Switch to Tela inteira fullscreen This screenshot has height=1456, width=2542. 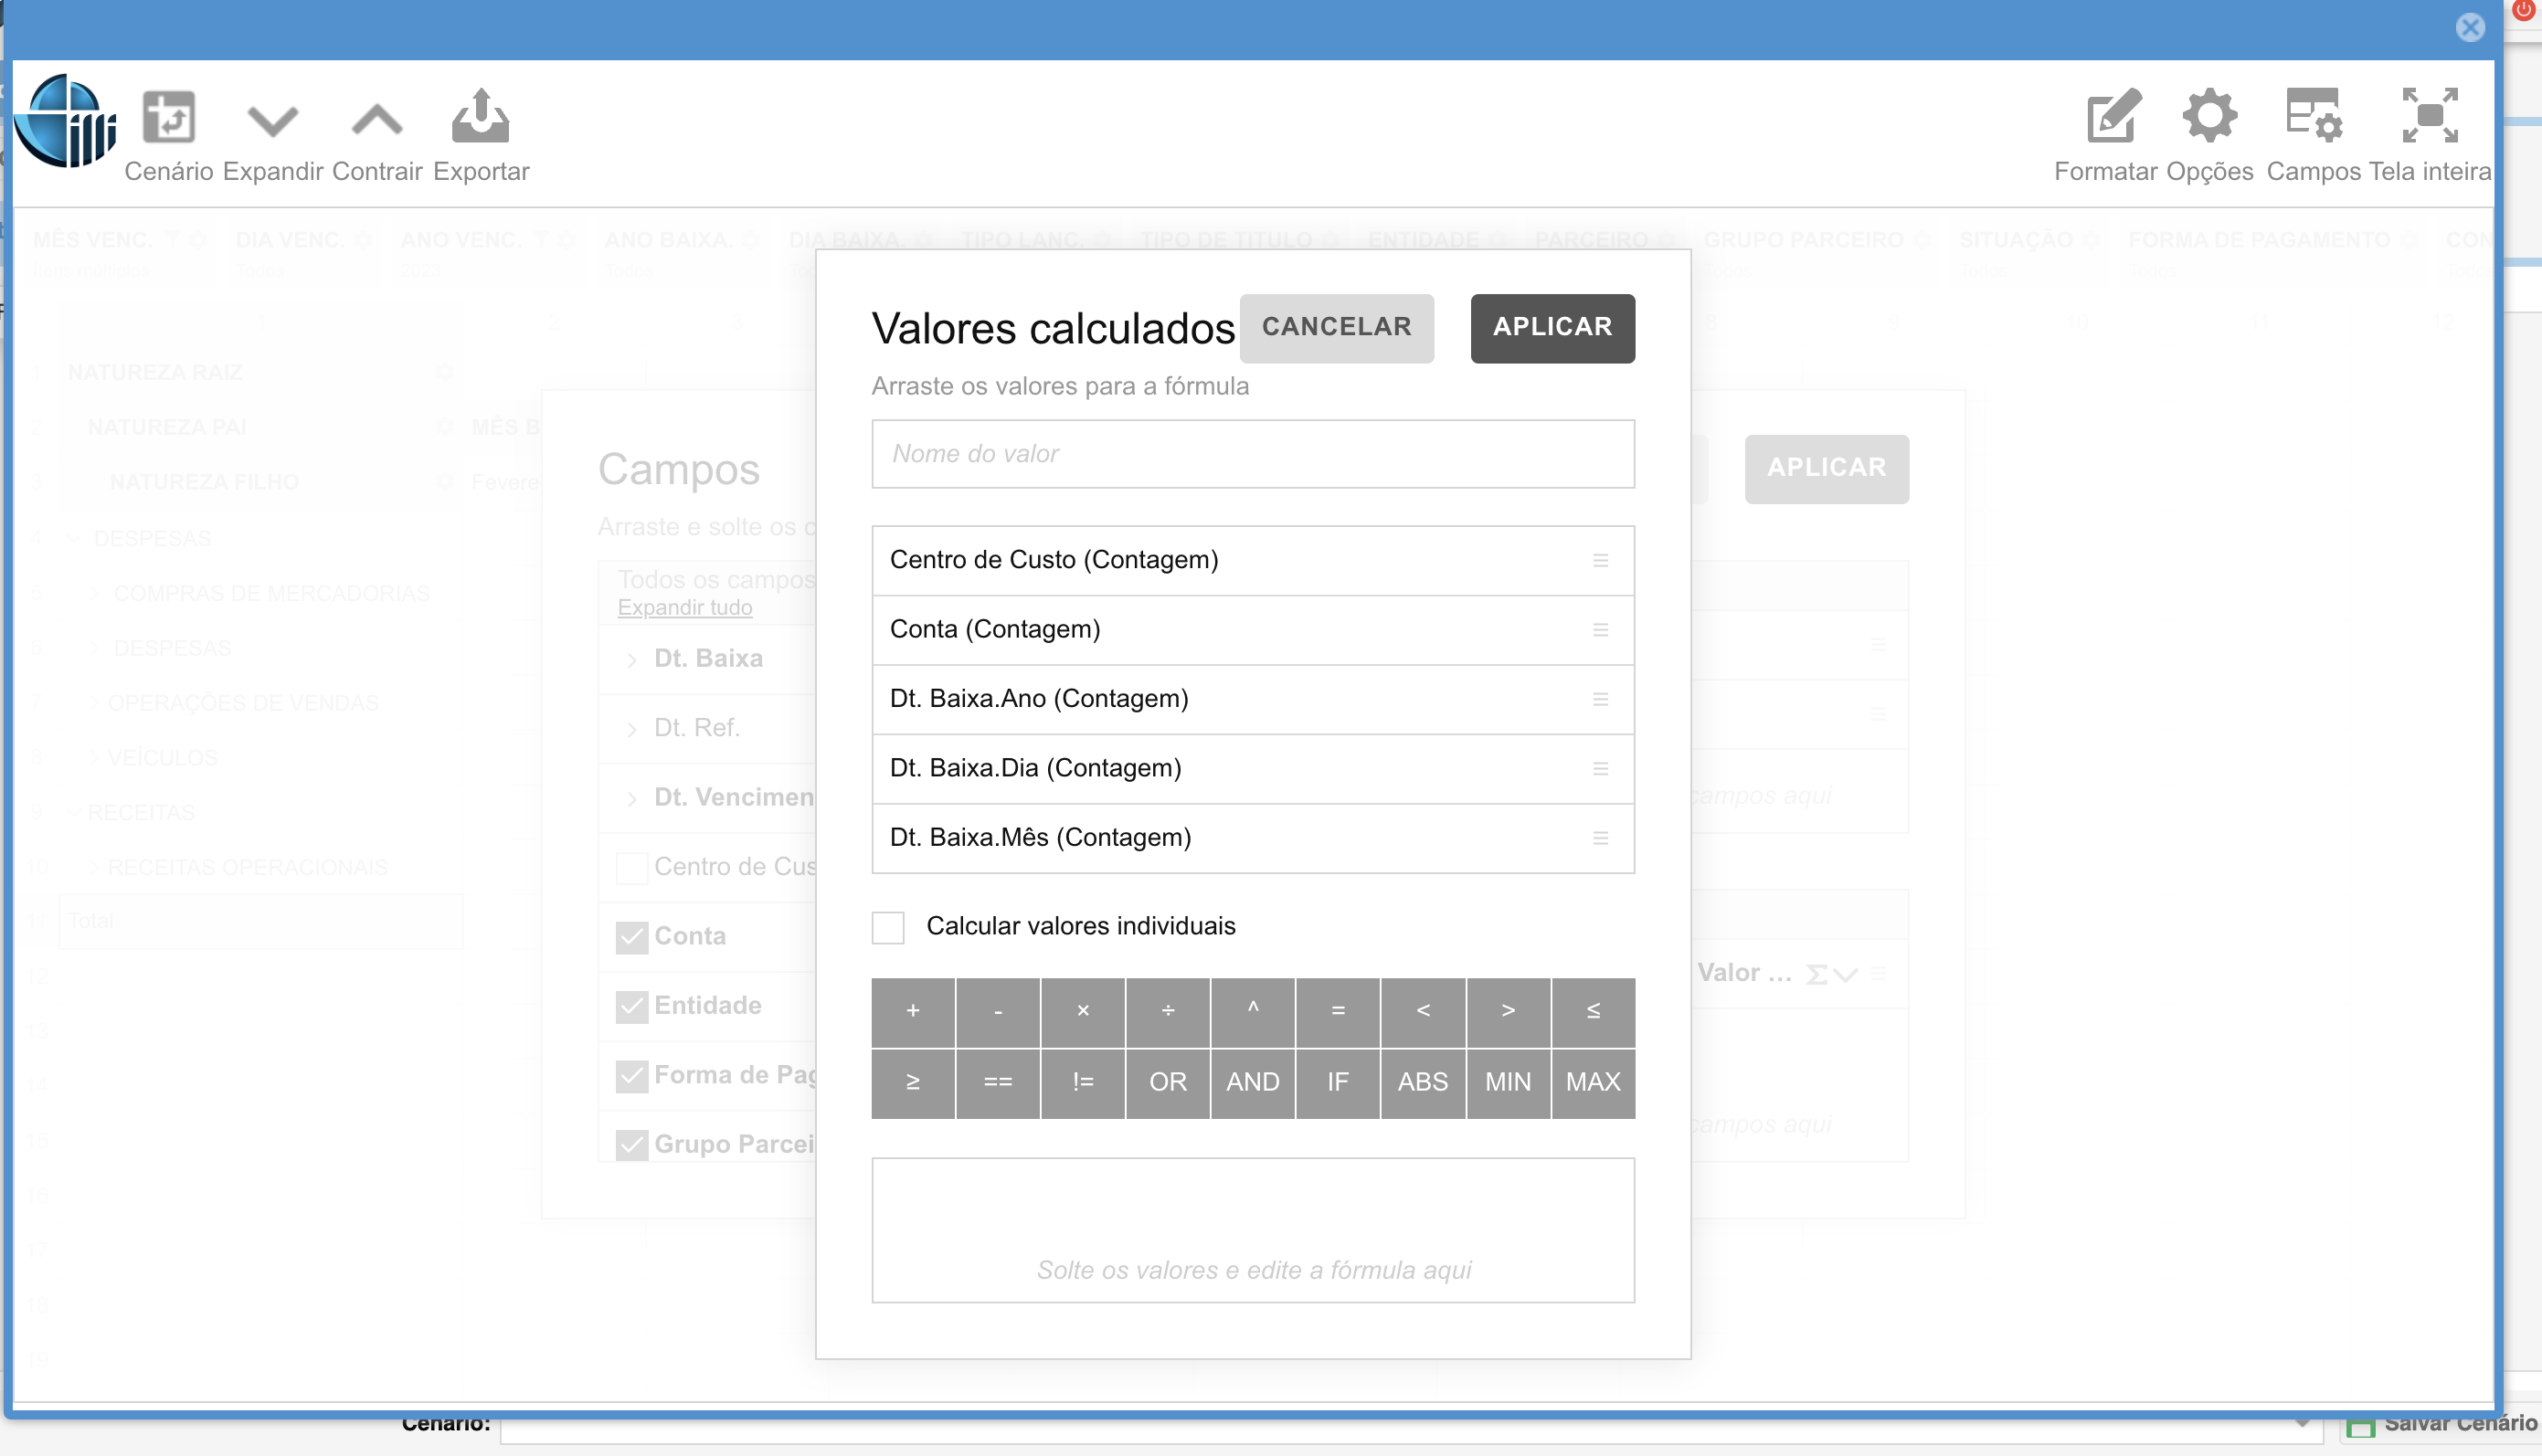(2430, 116)
